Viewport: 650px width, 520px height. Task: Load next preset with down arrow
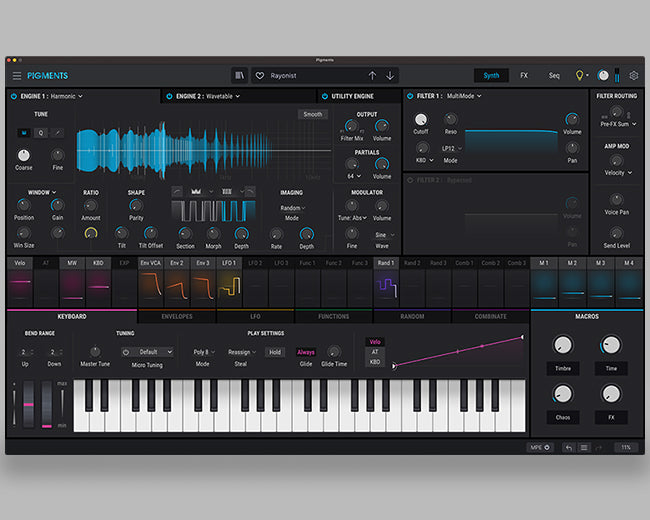pyautogui.click(x=390, y=75)
